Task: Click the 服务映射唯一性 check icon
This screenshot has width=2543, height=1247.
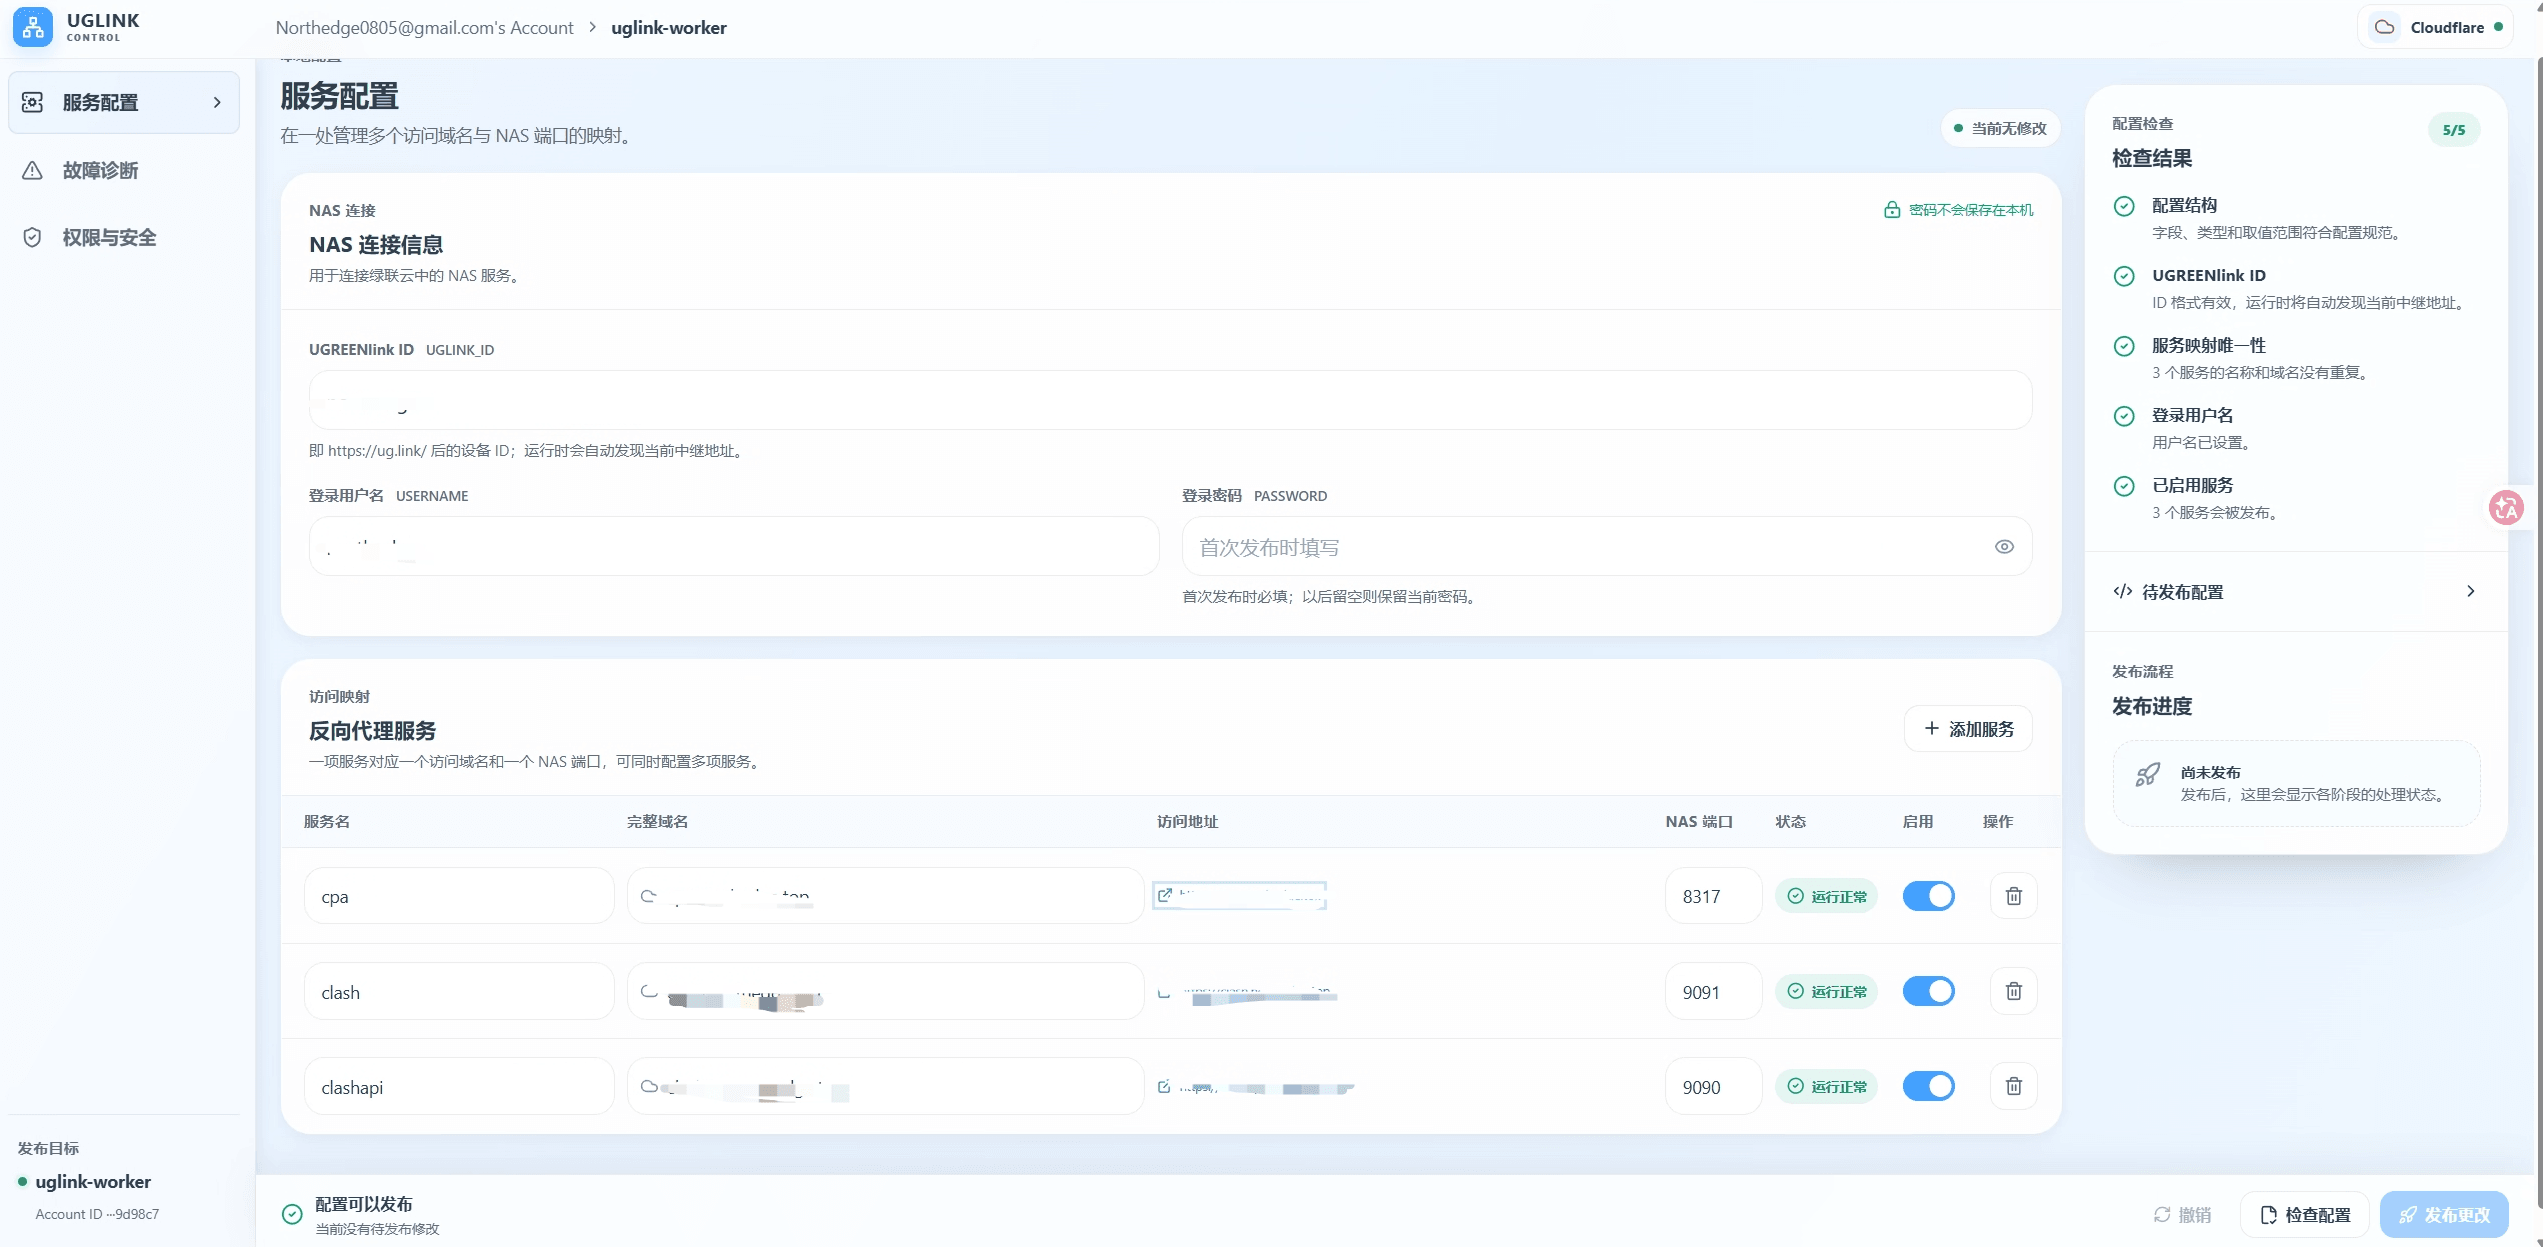Action: pos(2124,346)
